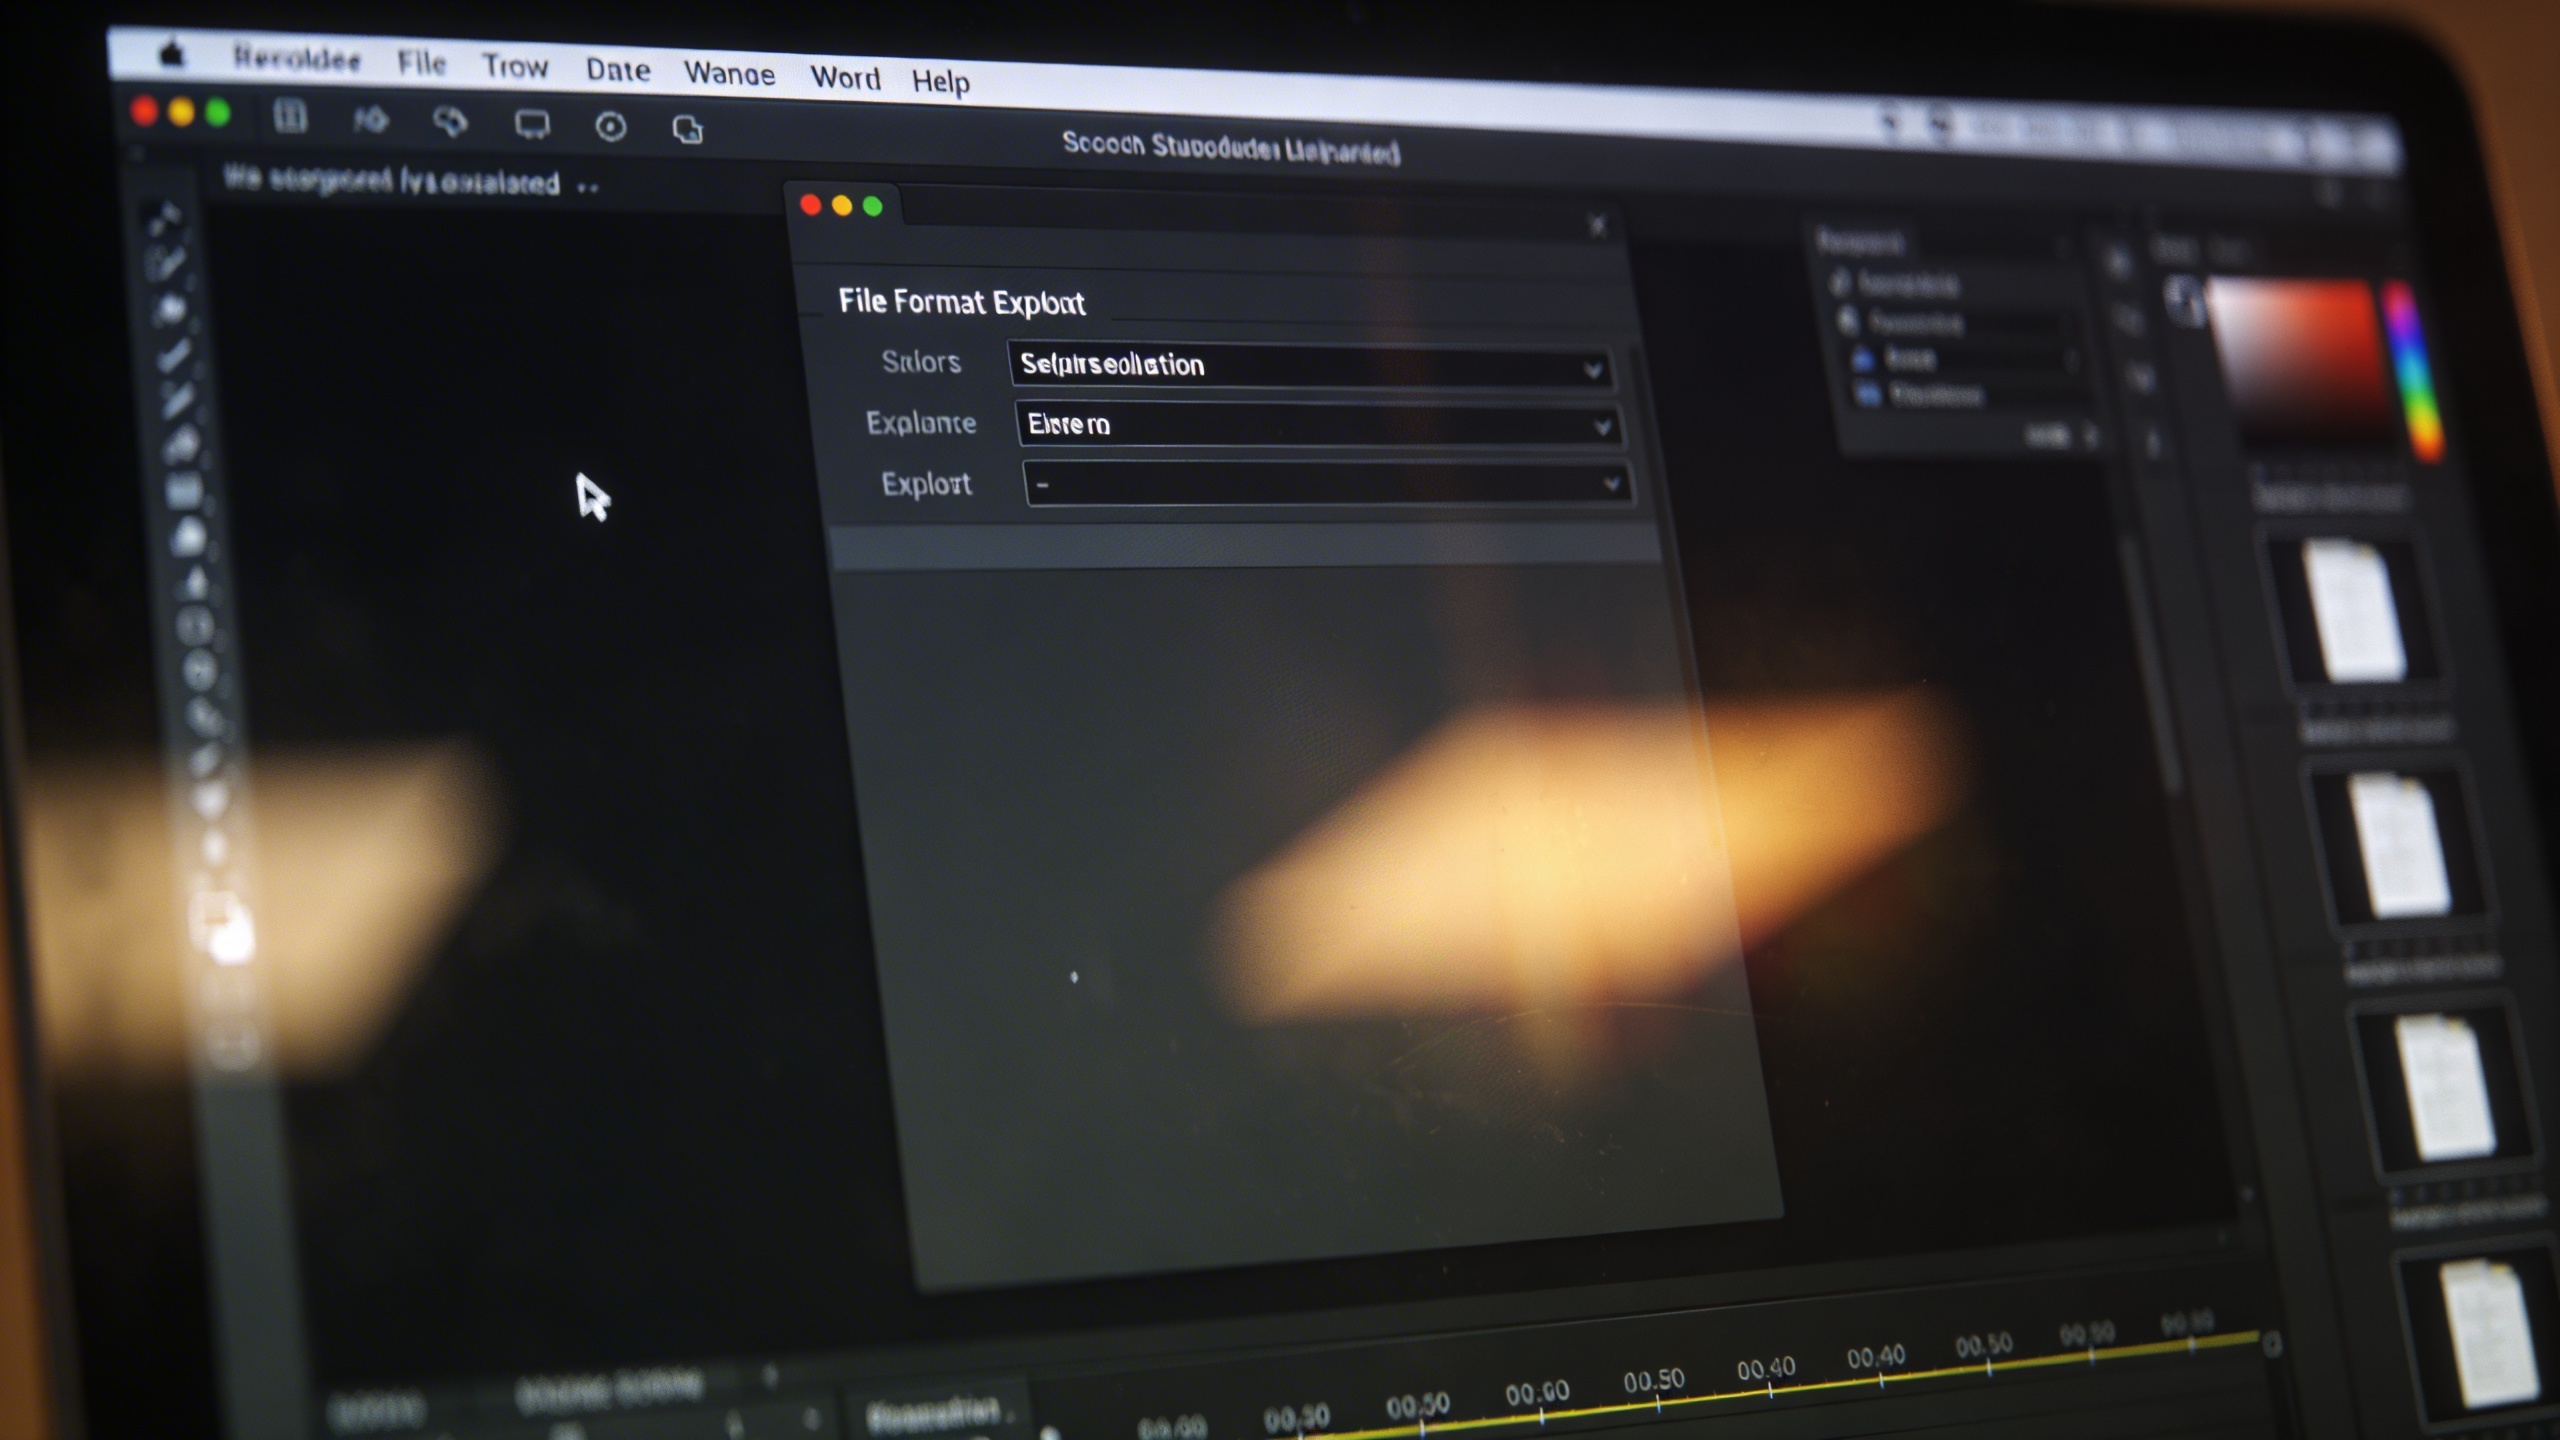This screenshot has height=1440, width=2560.
Task: Open the Apple menu
Action: pos(172,54)
